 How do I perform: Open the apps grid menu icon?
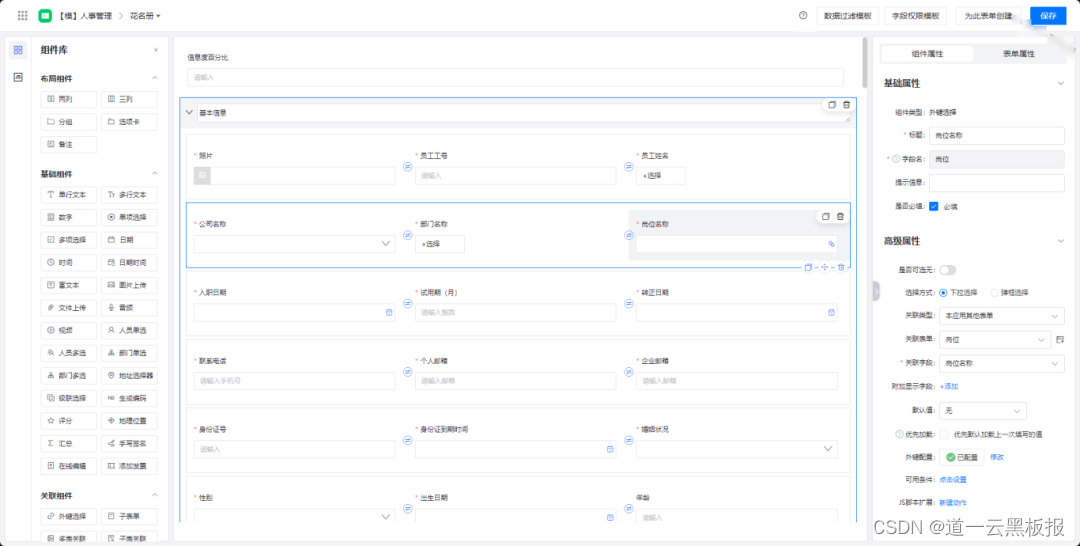(x=23, y=15)
